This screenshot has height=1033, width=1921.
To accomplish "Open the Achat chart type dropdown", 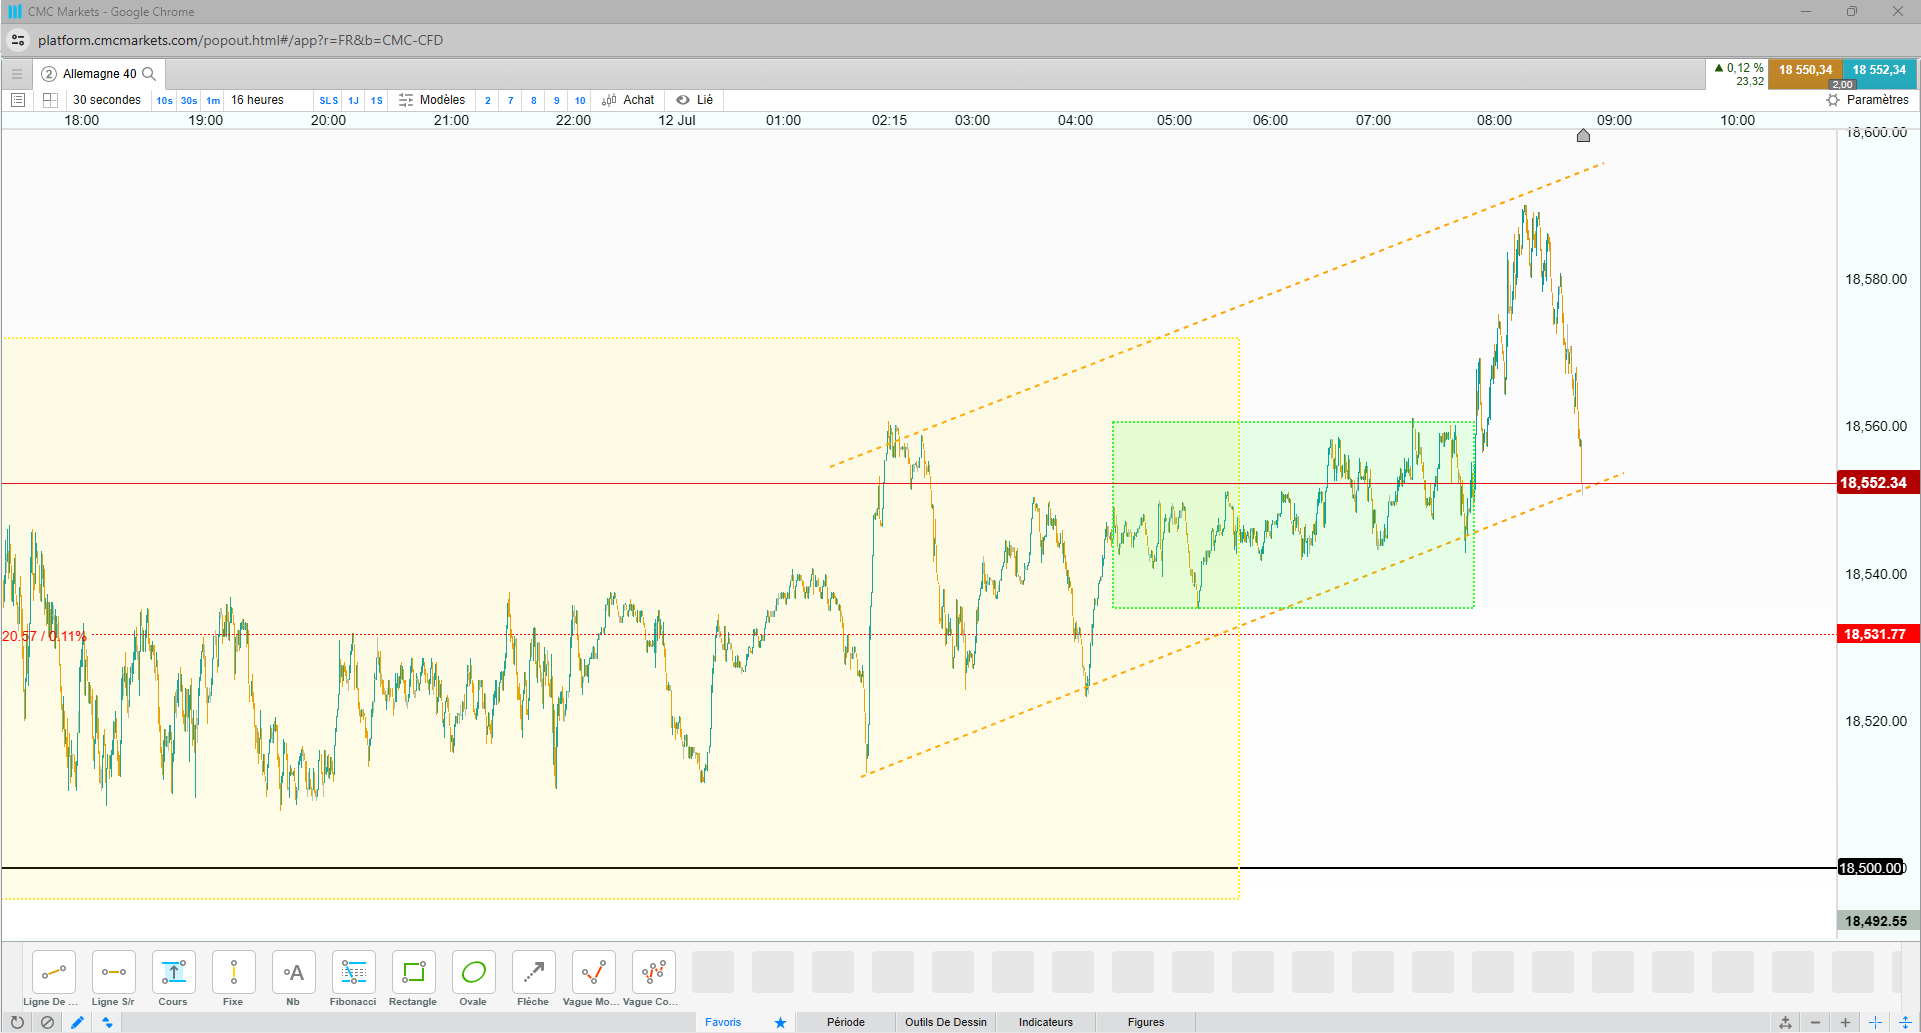I will tap(628, 100).
